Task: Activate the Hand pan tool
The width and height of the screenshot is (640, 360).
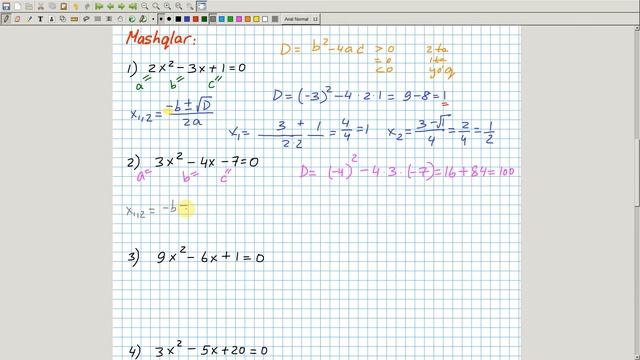Action: coord(120,19)
